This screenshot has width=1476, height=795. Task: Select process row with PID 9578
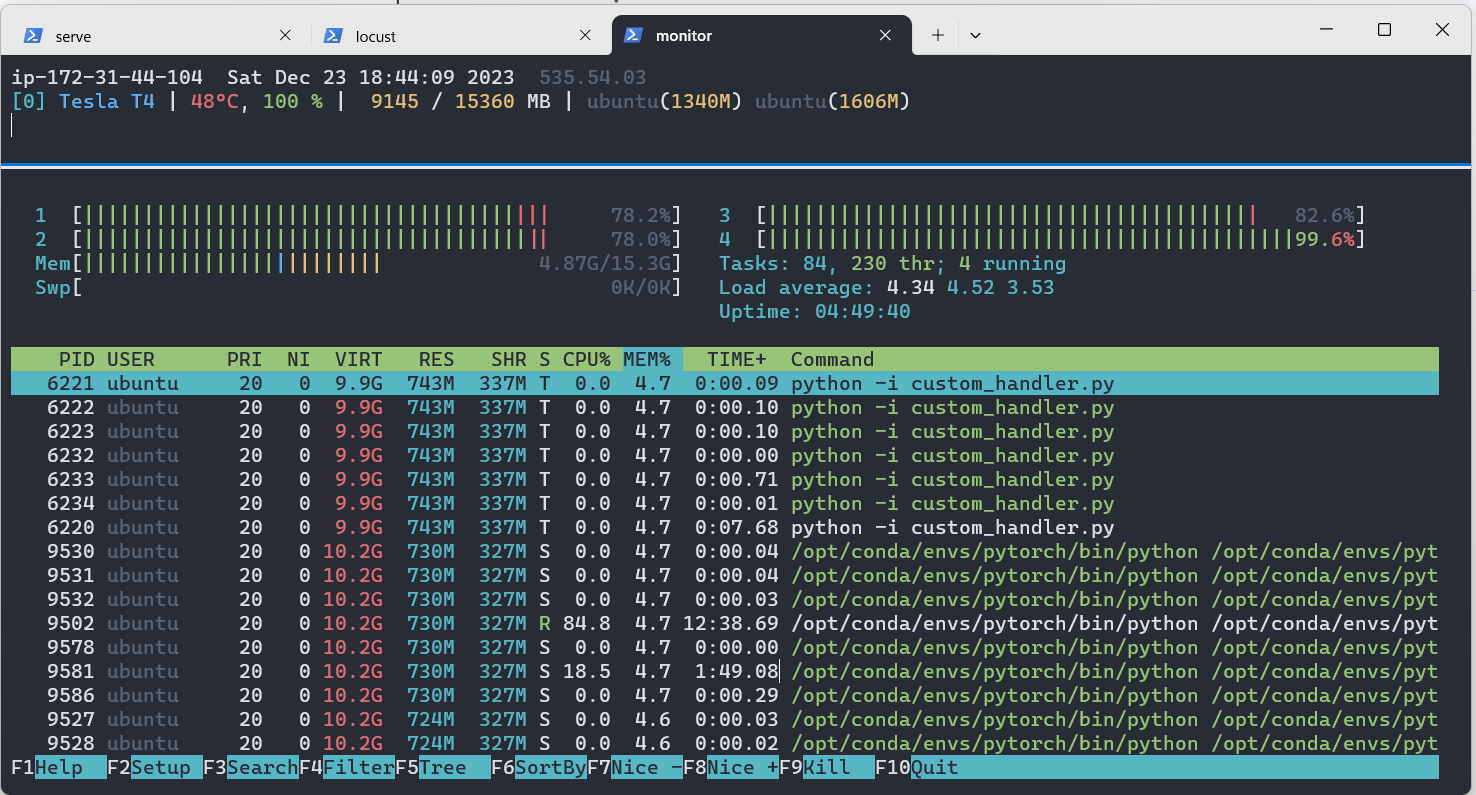click(x=725, y=647)
